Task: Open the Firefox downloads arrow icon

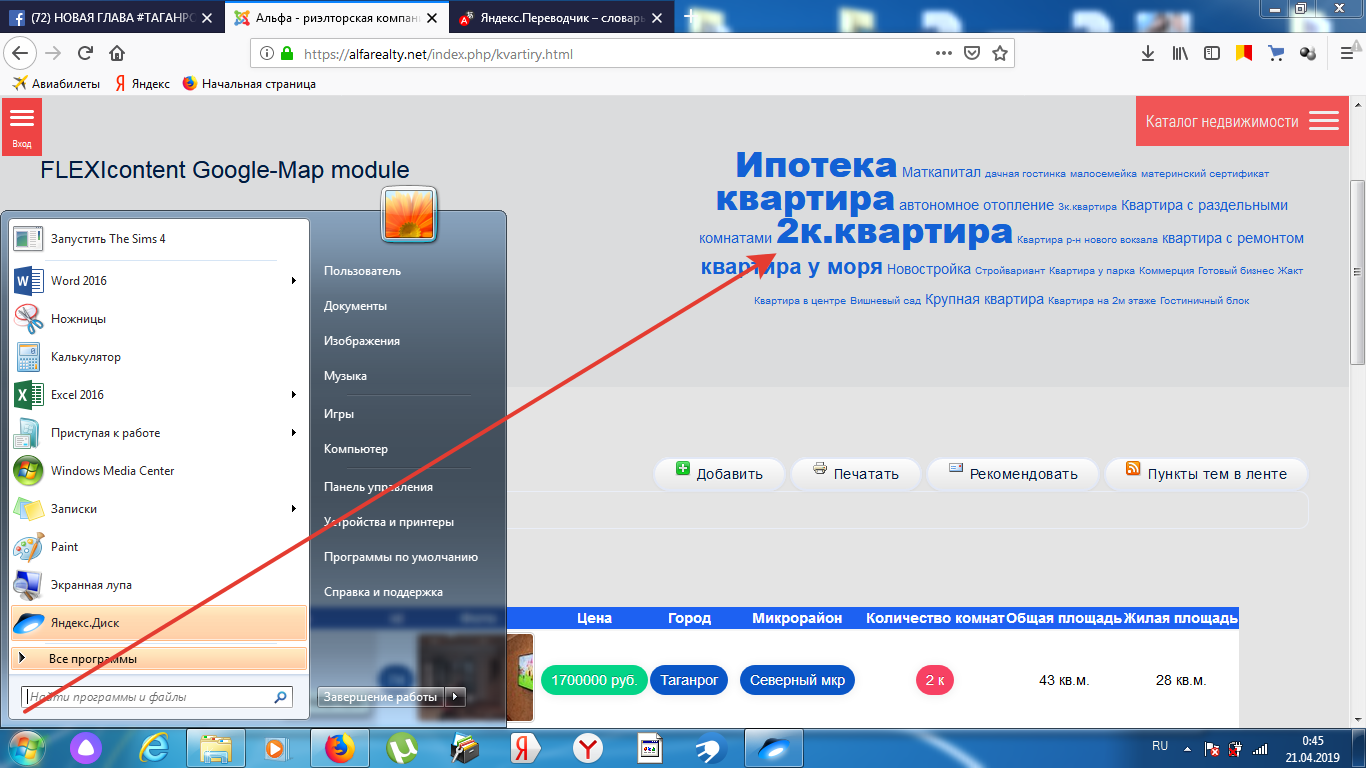Action: [x=1148, y=54]
